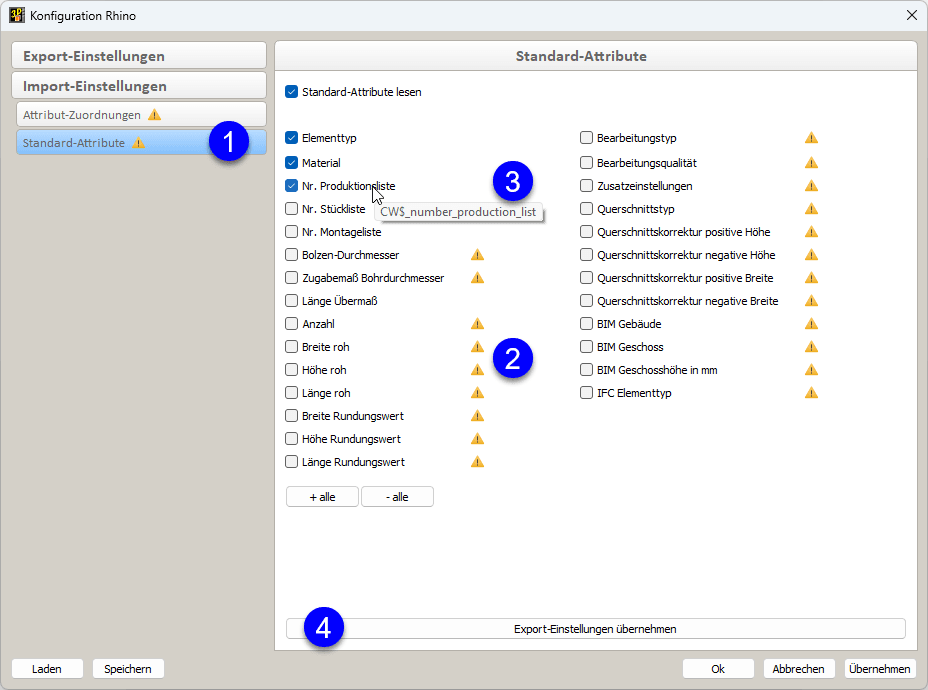Click warning icon beside Standard-Attribute sidebar item
The width and height of the screenshot is (928, 690).
coord(138,143)
